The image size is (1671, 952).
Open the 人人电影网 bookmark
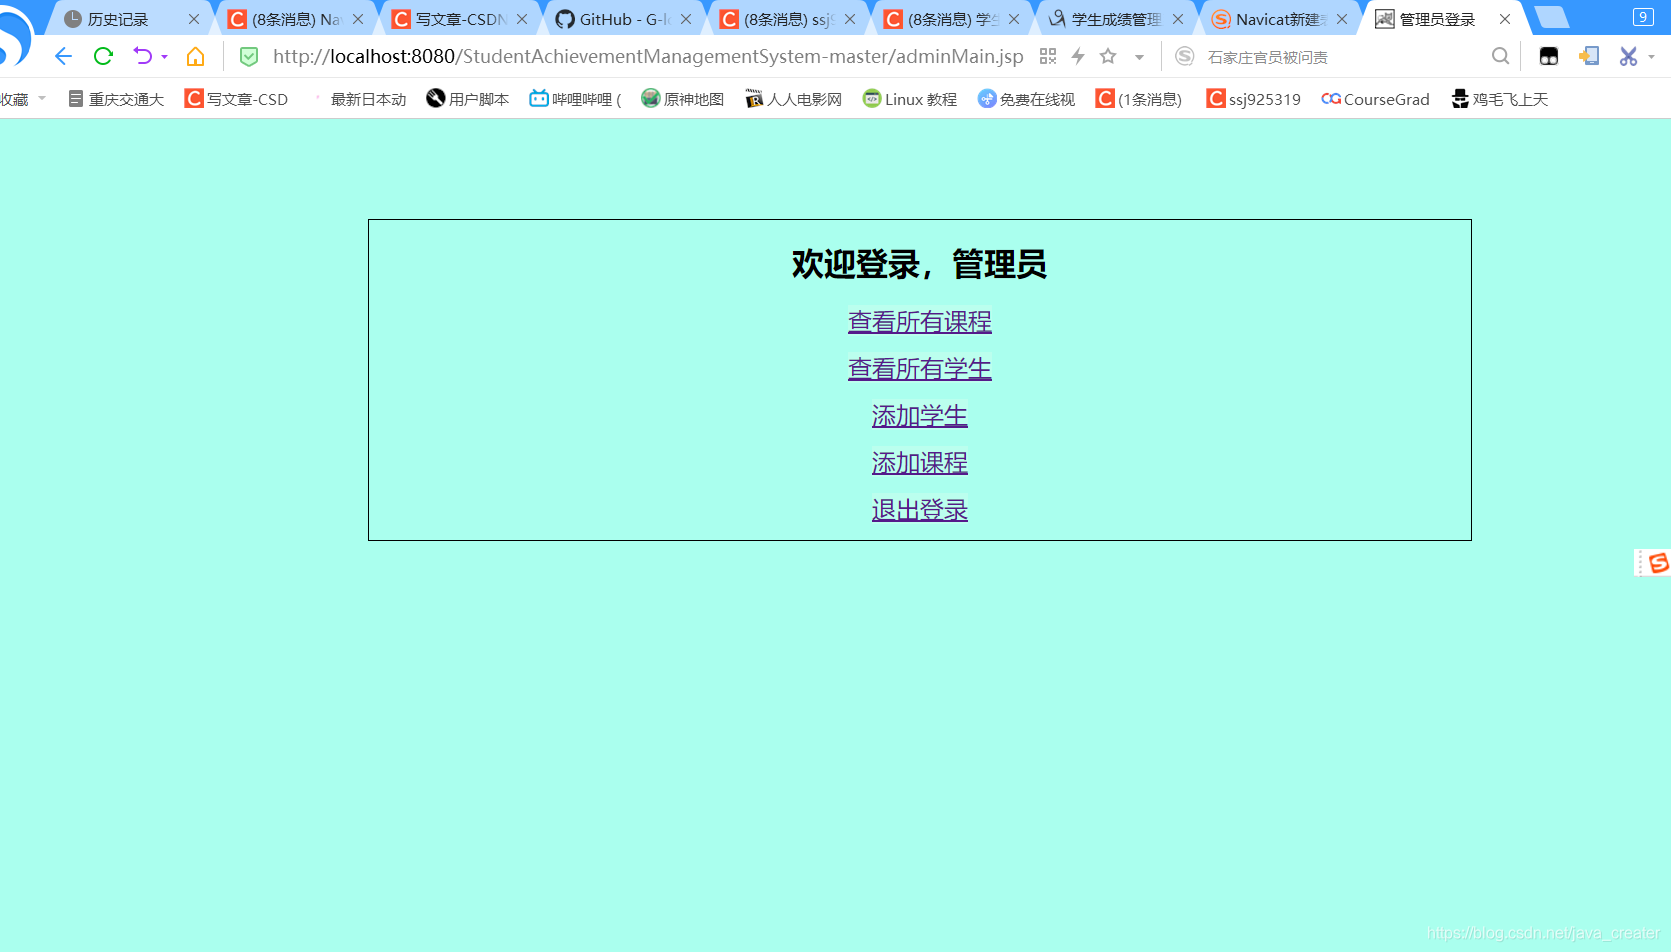(794, 99)
